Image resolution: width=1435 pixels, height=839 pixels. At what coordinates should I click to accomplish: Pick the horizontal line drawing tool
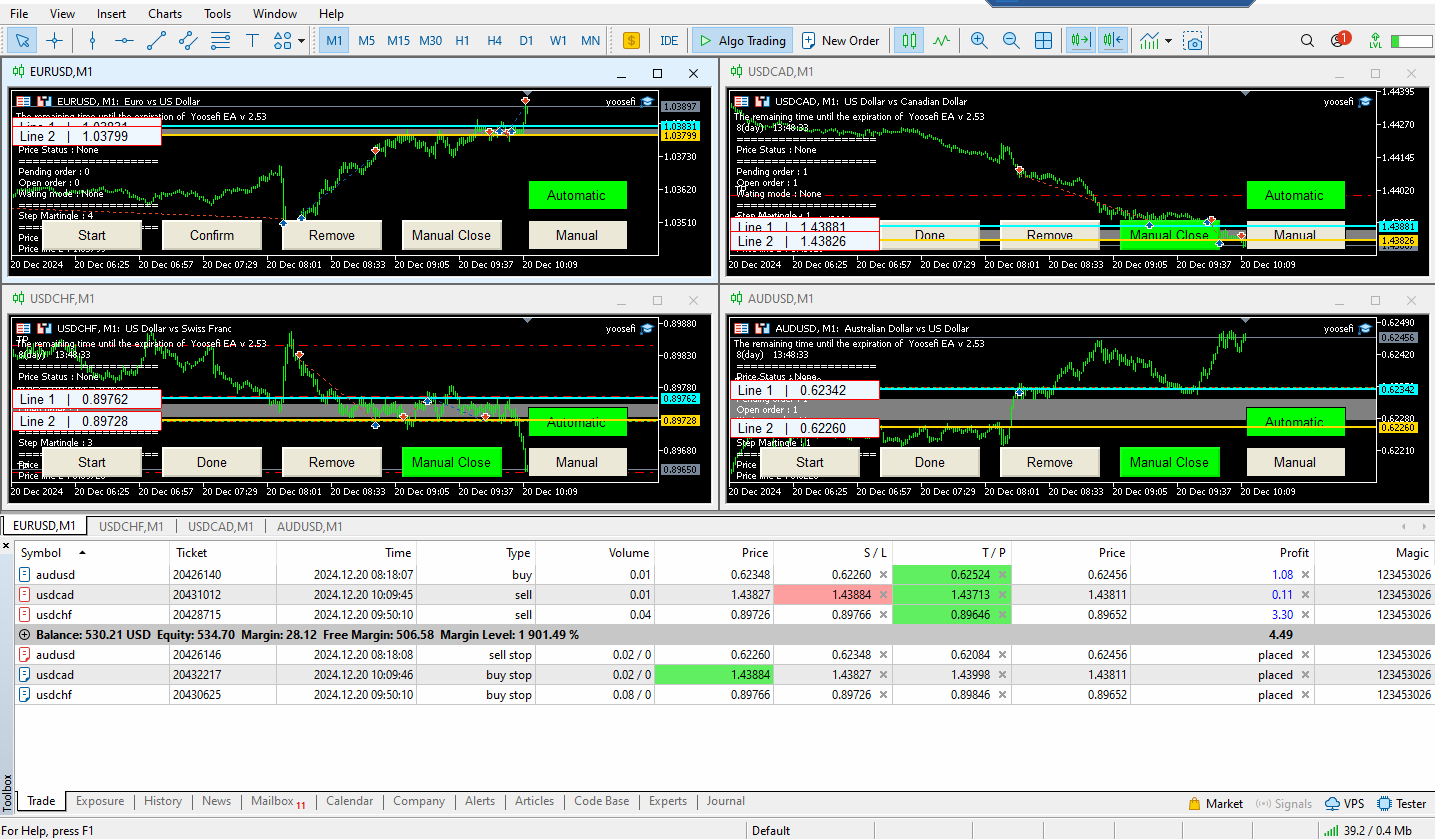coord(124,41)
